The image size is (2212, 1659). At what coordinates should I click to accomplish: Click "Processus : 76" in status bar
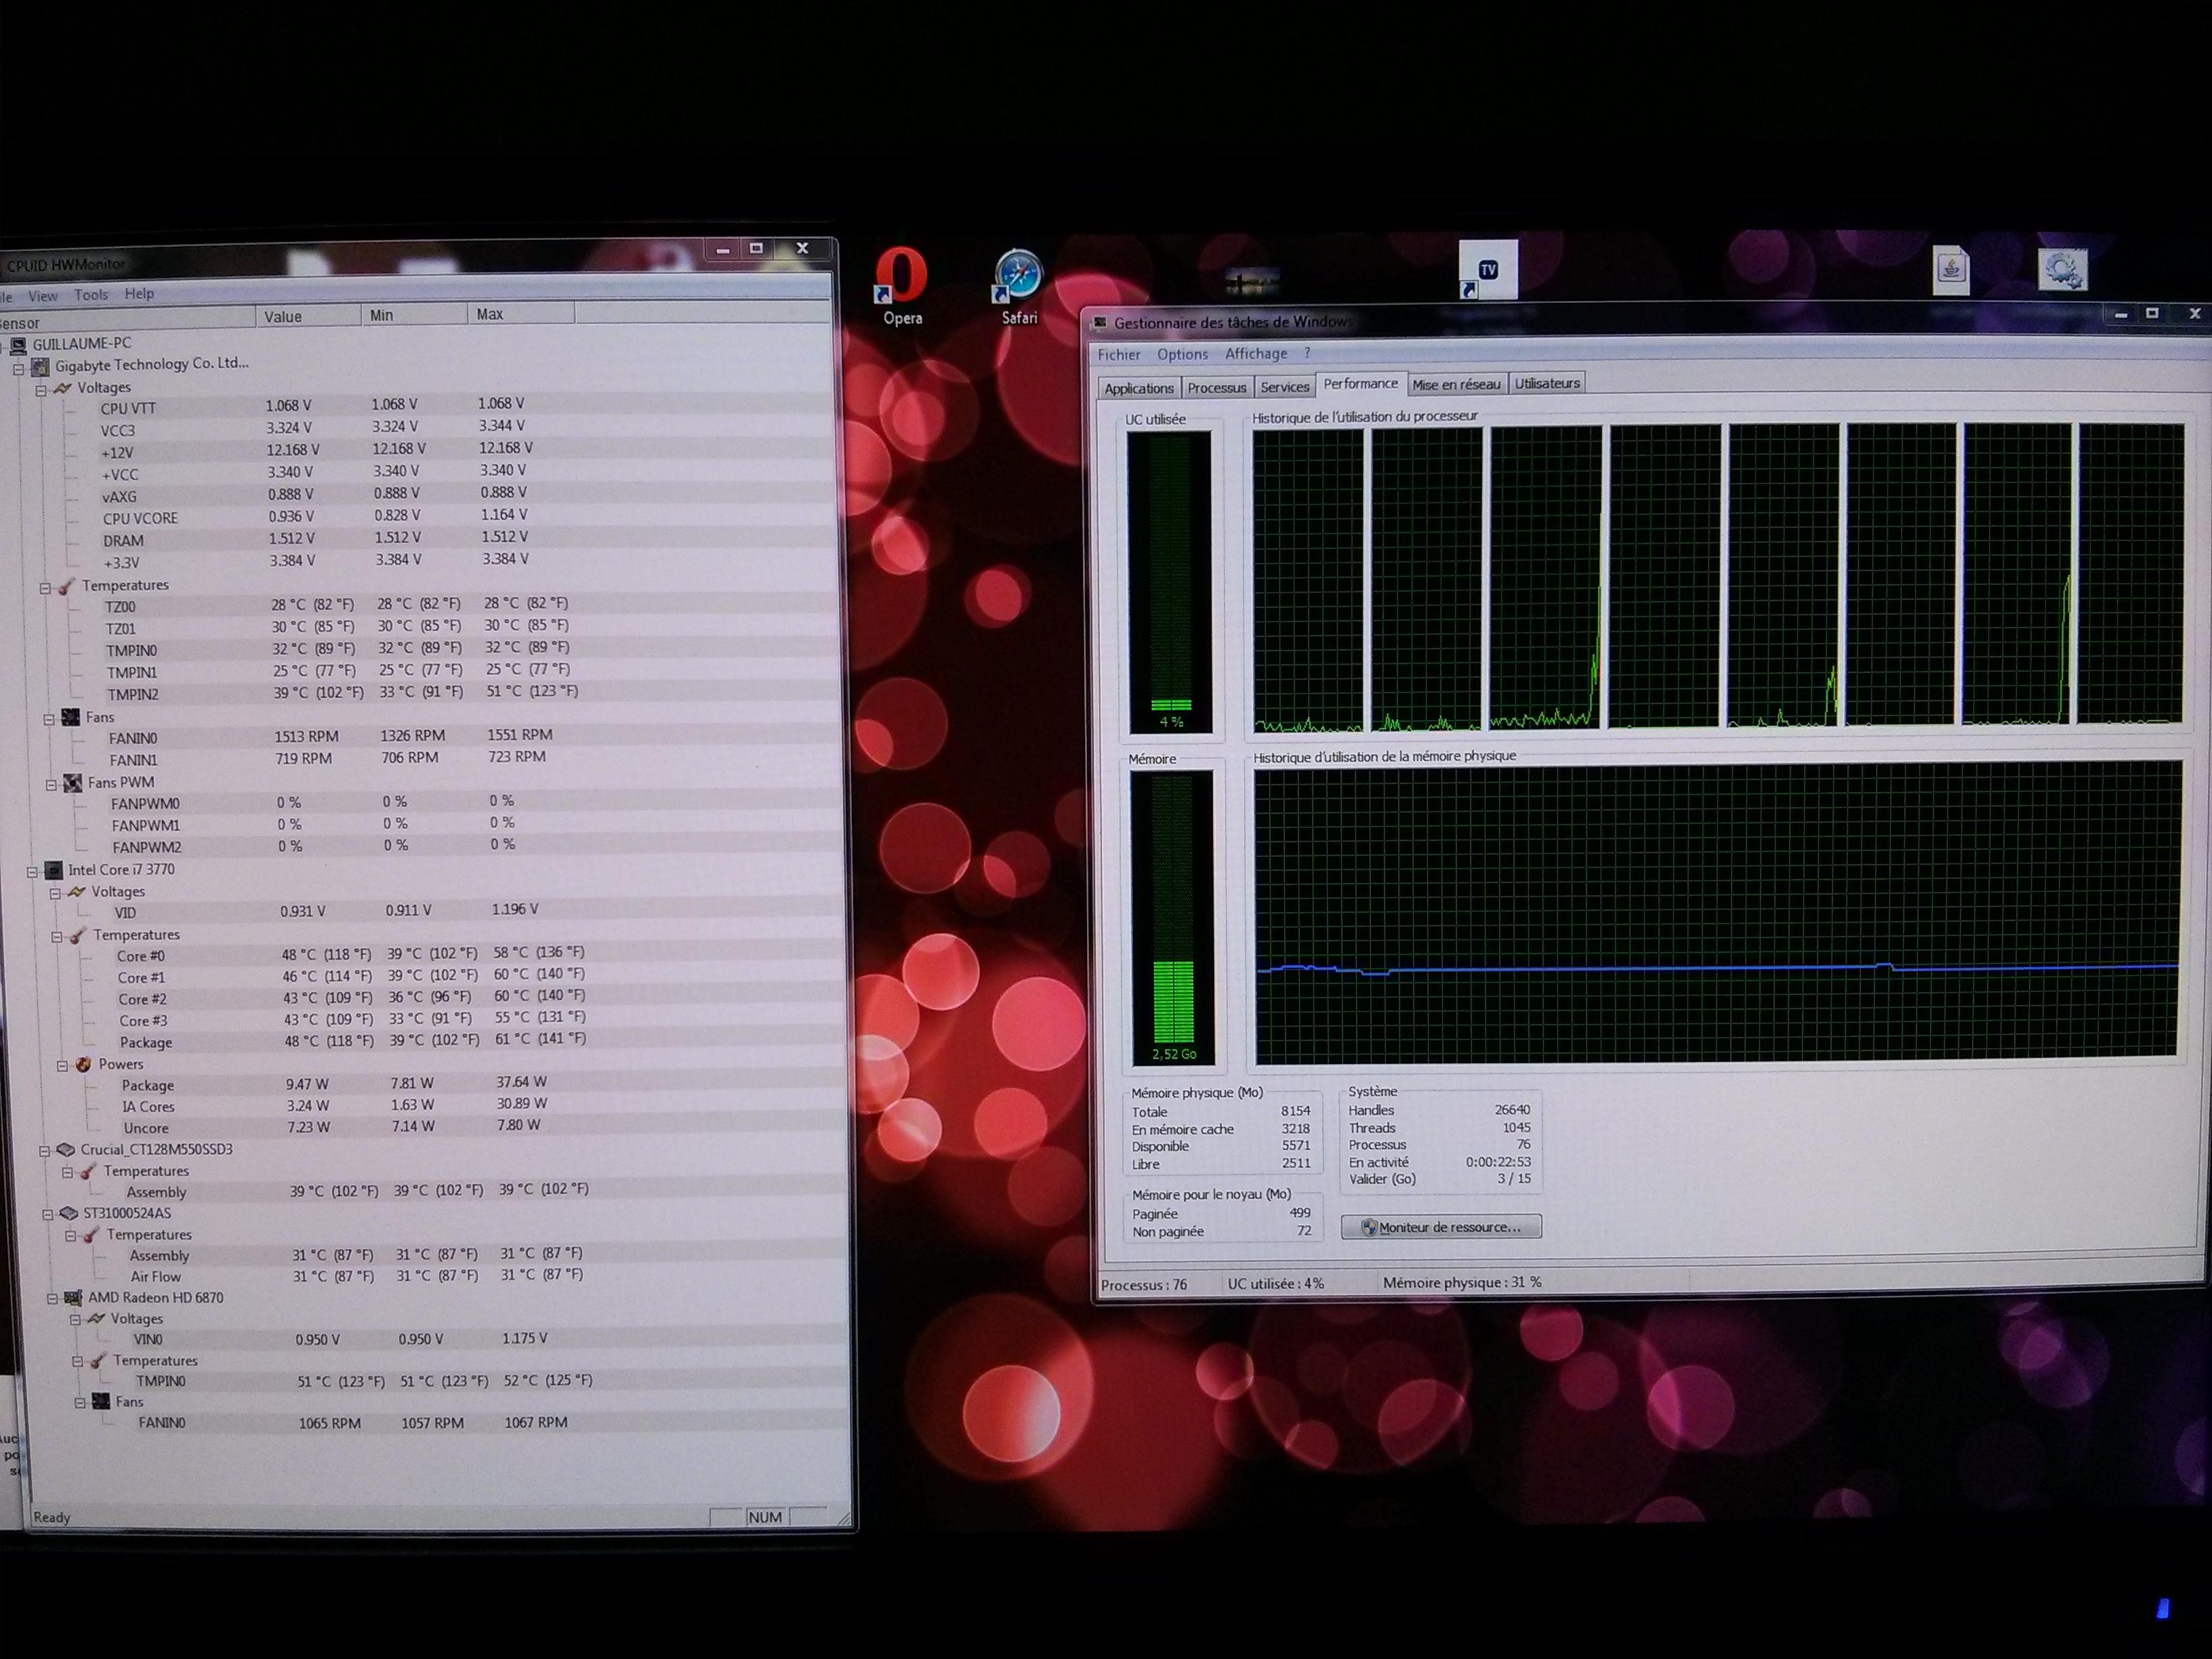[1144, 1285]
